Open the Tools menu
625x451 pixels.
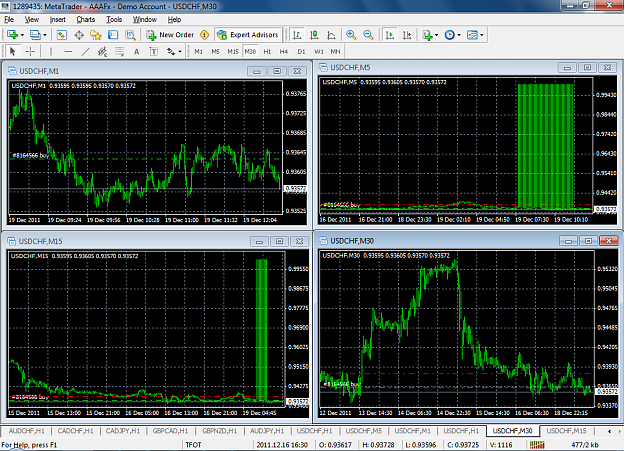(114, 20)
